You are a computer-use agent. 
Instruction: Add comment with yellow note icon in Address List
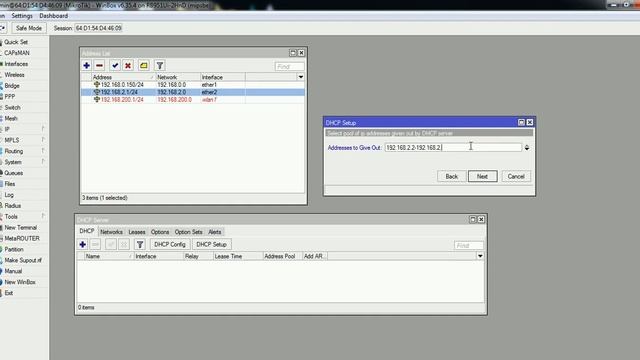(144, 65)
